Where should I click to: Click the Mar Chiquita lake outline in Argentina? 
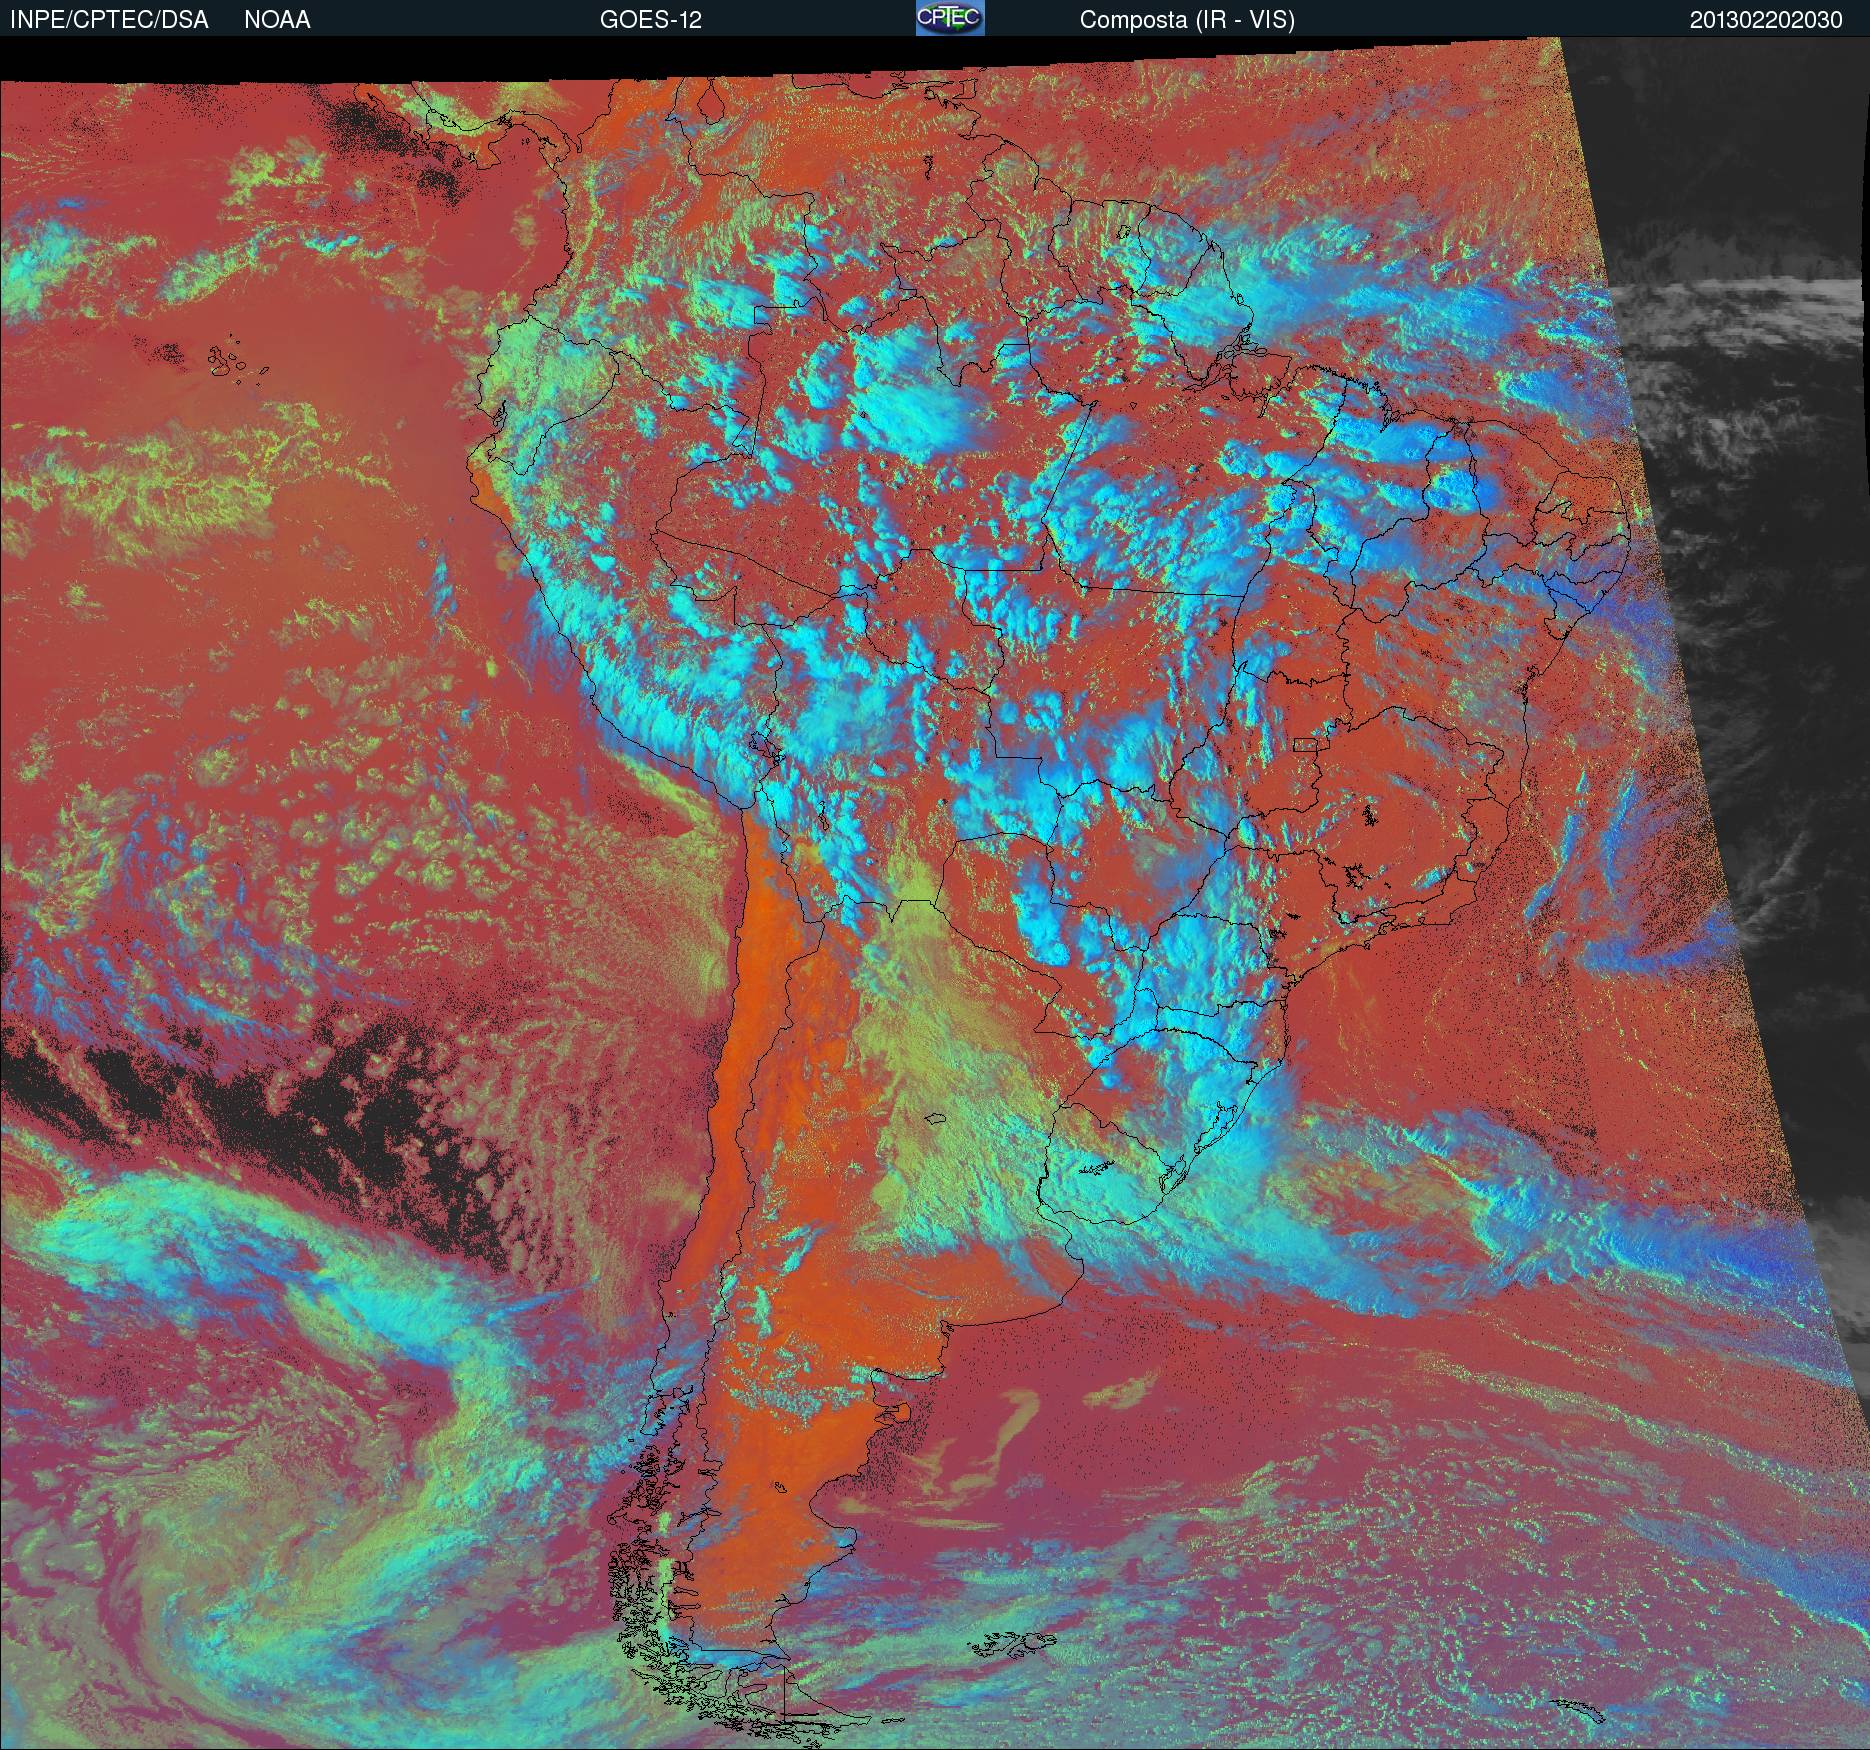point(936,1120)
